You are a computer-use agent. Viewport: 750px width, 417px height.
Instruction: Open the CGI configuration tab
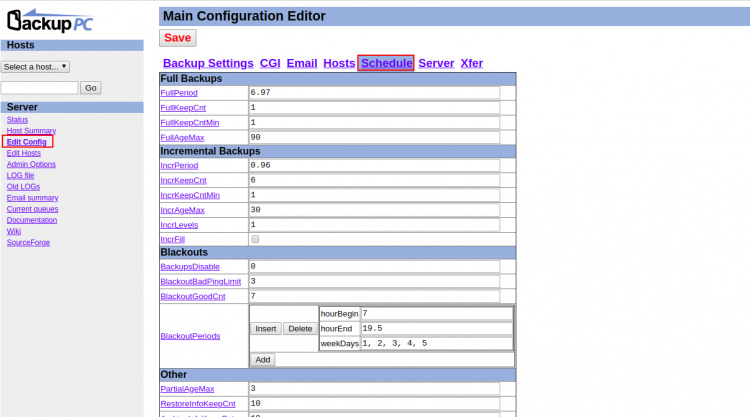click(270, 63)
